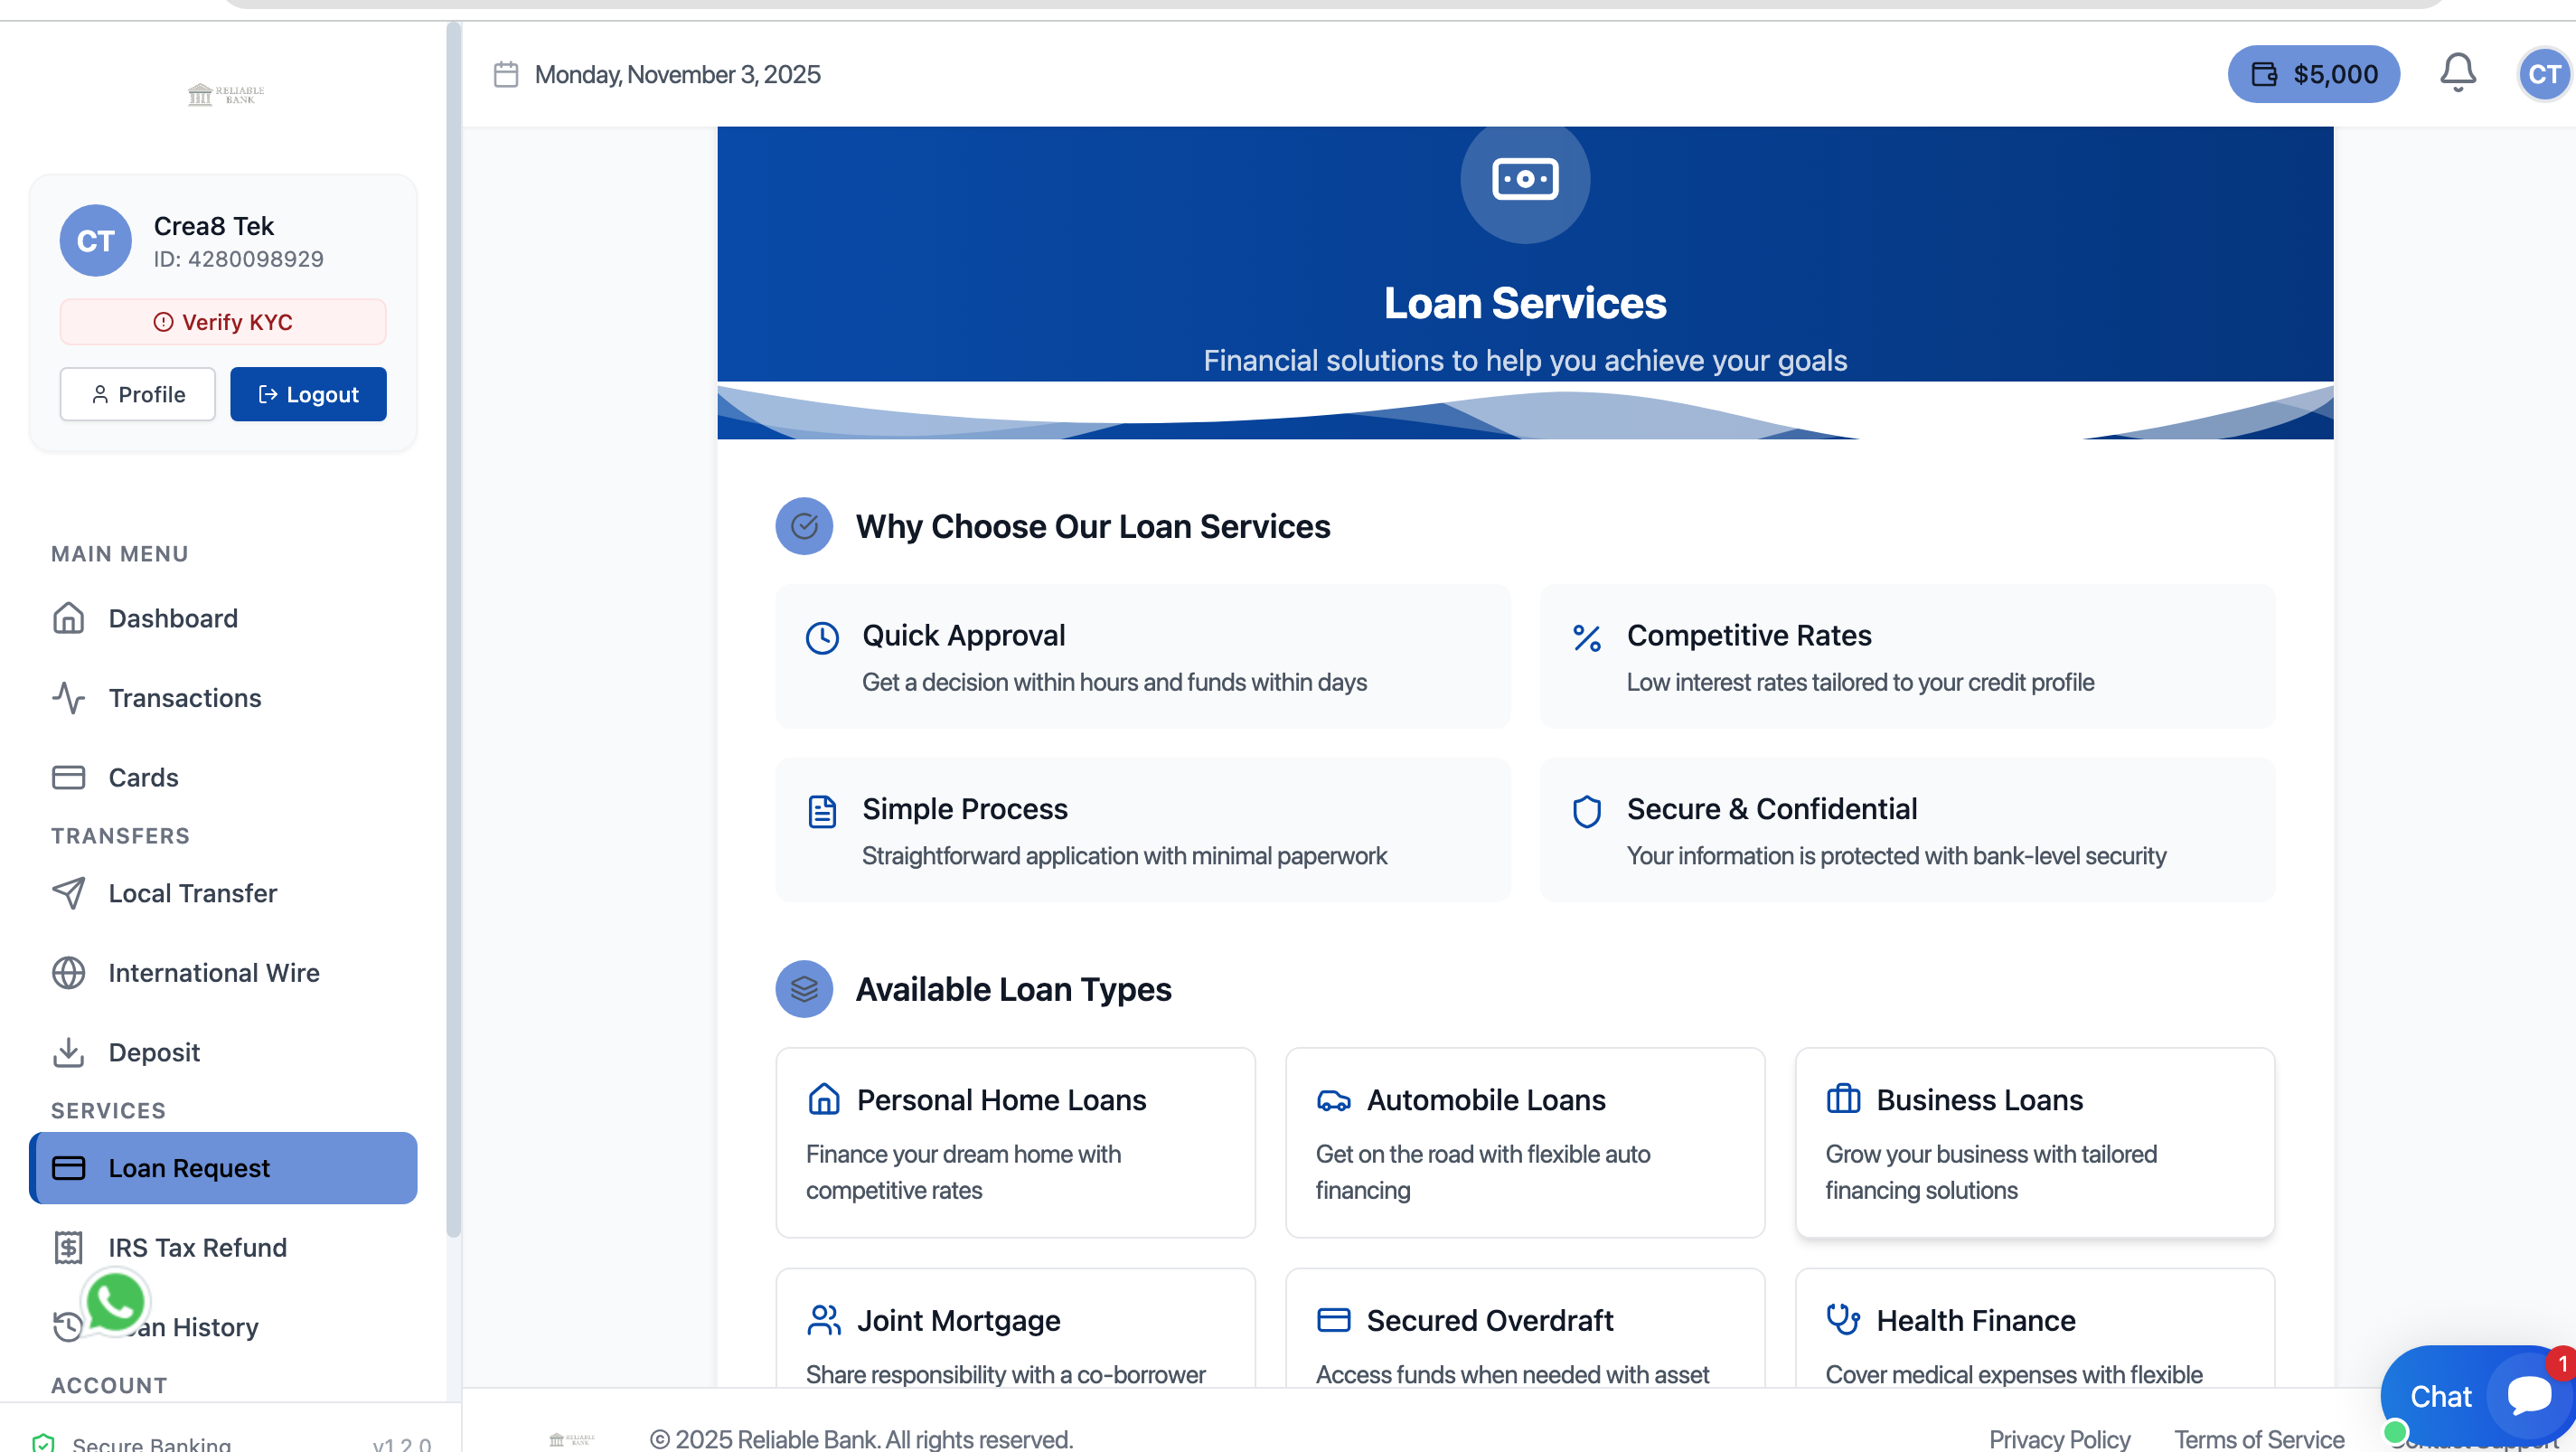This screenshot has height=1452, width=2576.
Task: Click the notification bell icon
Action: 2457,73
